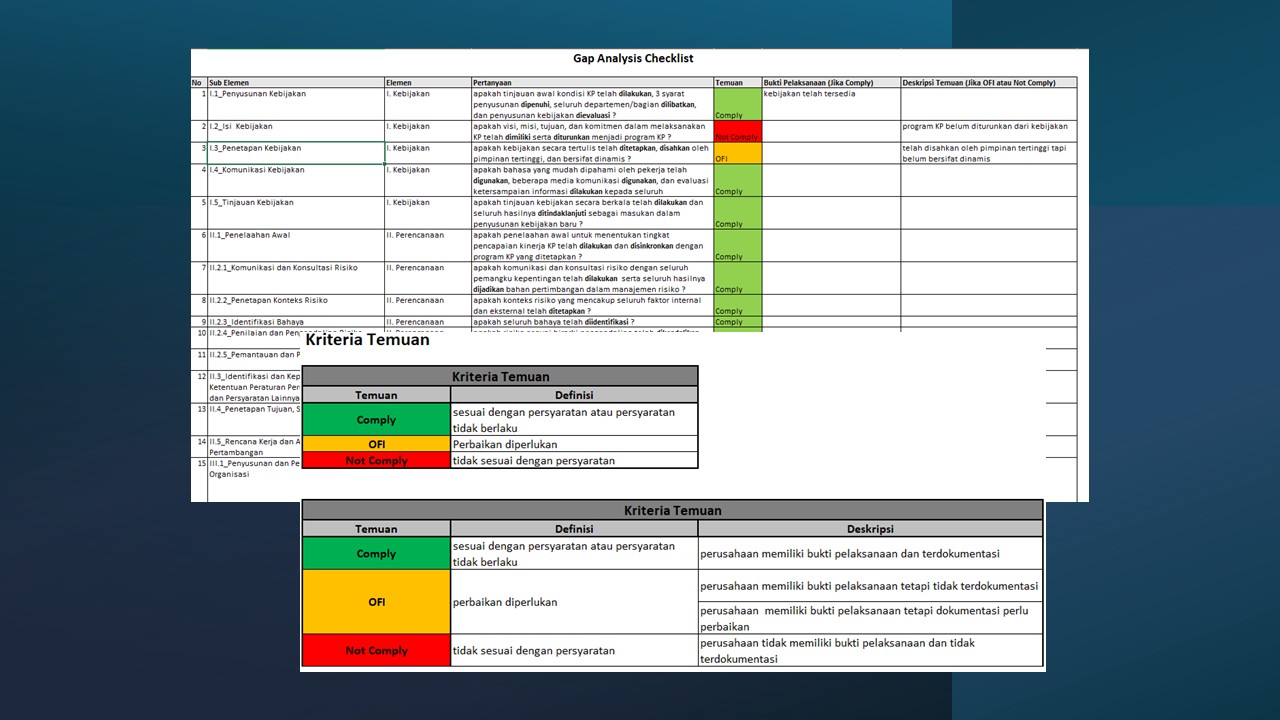The height and width of the screenshot is (720, 1280).
Task: Select the I.3_Penetapan Kebijakan cell
Action: 295,153
